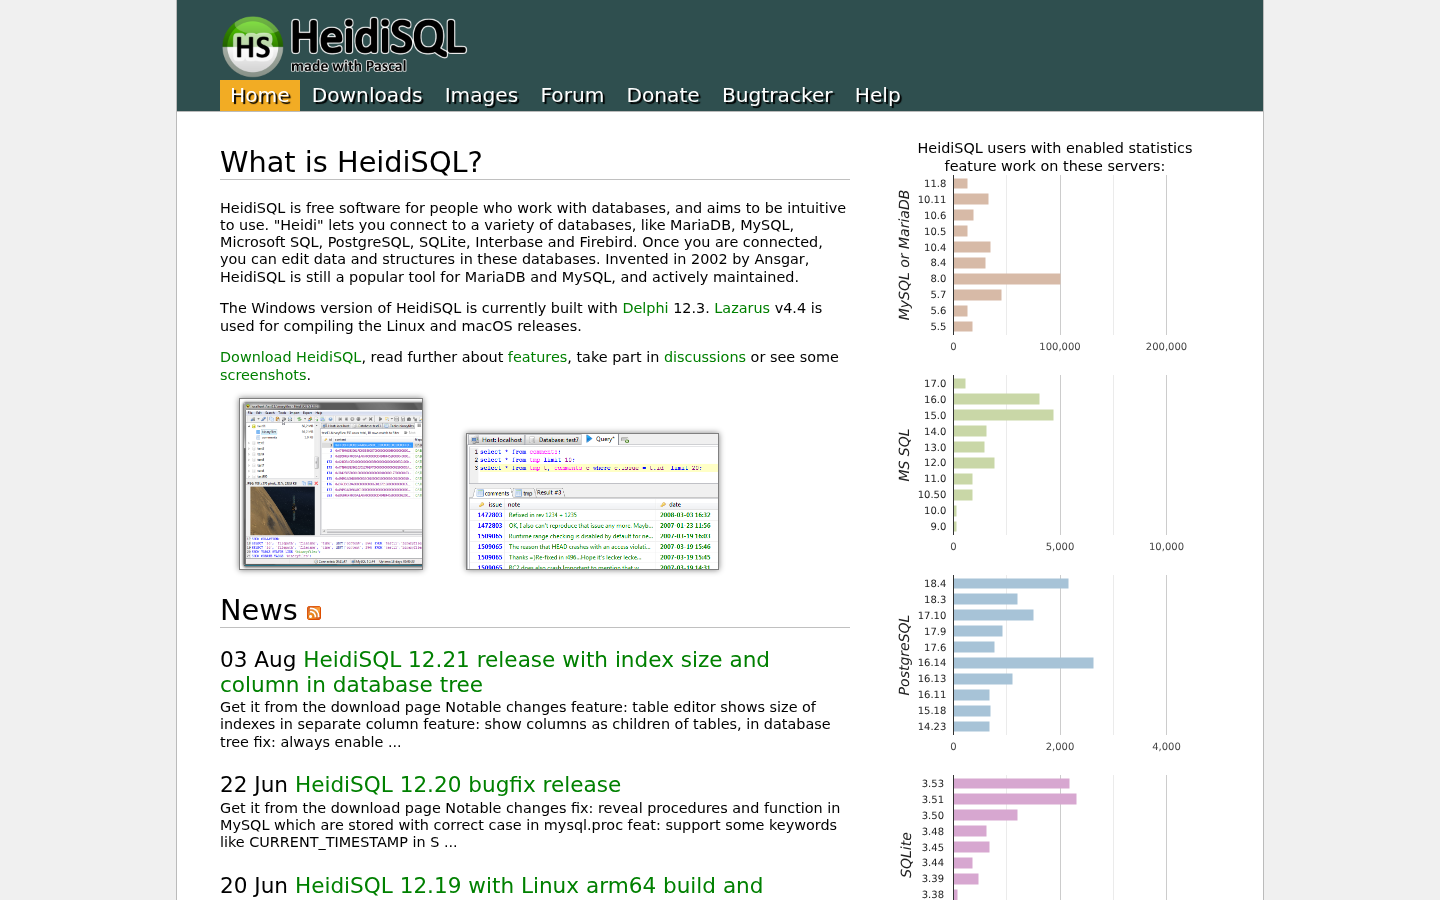1440x900 pixels.
Task: Open the screenshots link
Action: click(x=263, y=375)
